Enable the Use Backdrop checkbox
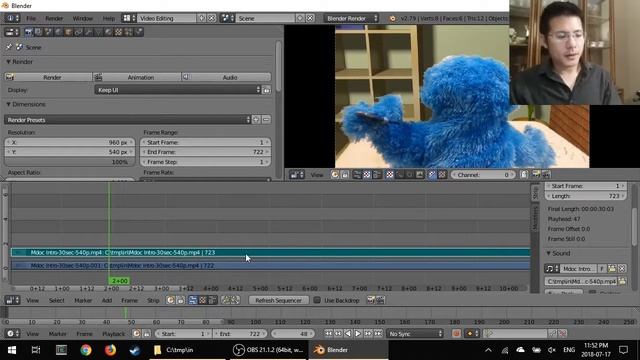The height and width of the screenshot is (360, 640). 317,300
